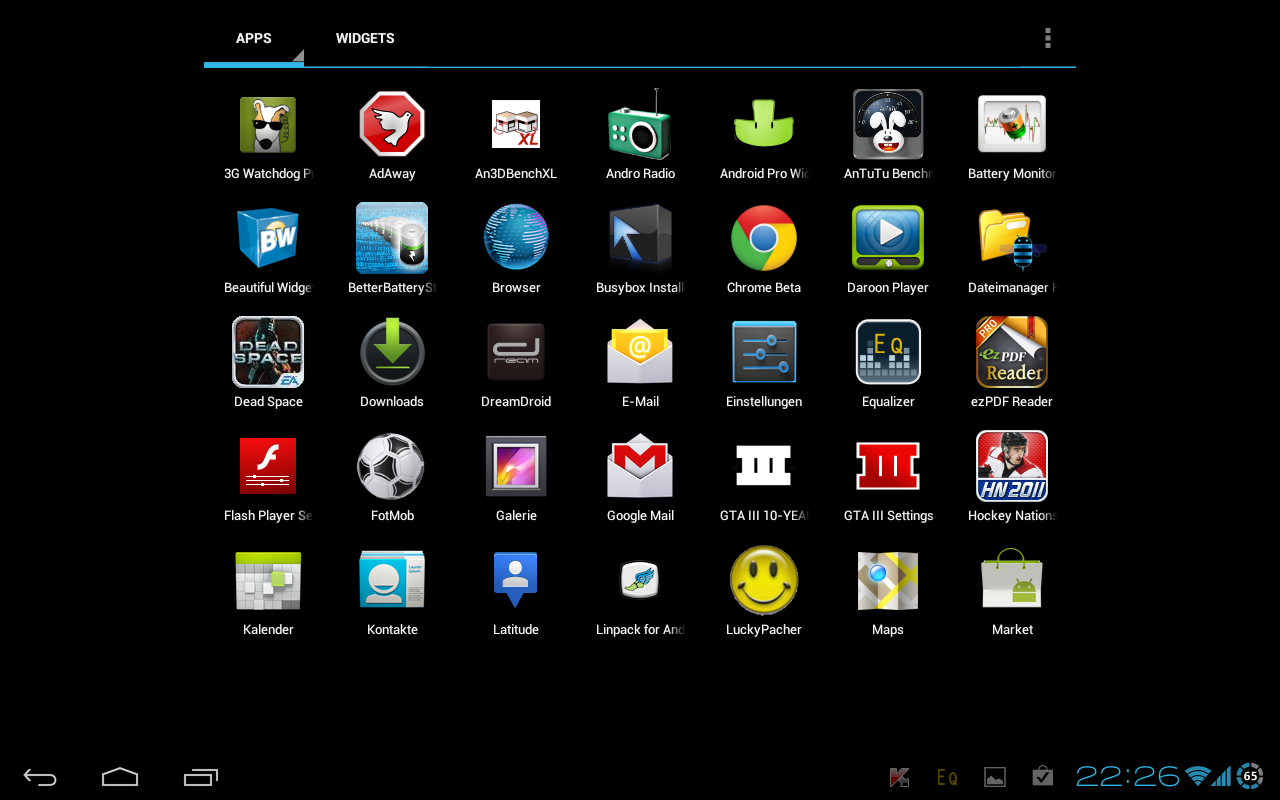The height and width of the screenshot is (800, 1280).
Task: Tap the Wi-Fi signal indicator
Action: (1197, 776)
